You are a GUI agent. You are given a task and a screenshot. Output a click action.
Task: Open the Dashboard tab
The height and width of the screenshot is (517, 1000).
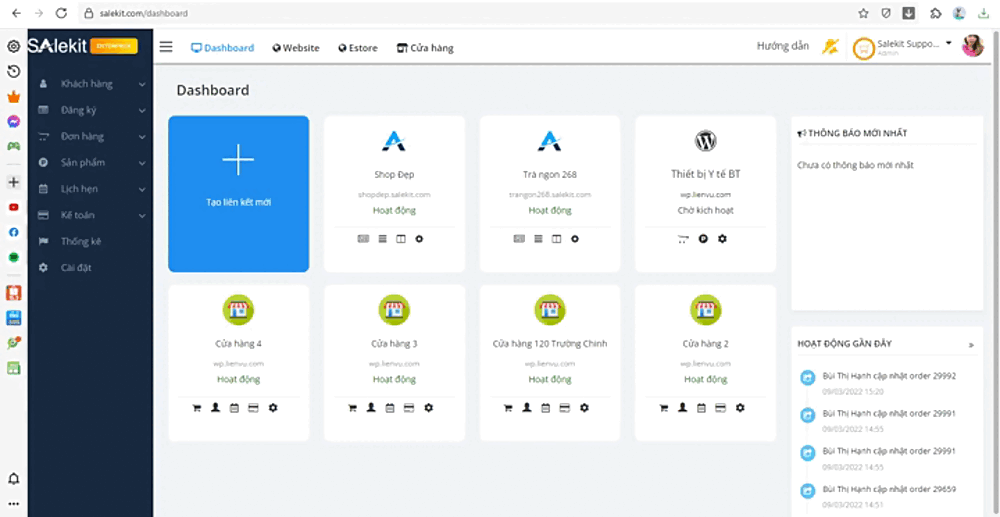pyautogui.click(x=223, y=48)
